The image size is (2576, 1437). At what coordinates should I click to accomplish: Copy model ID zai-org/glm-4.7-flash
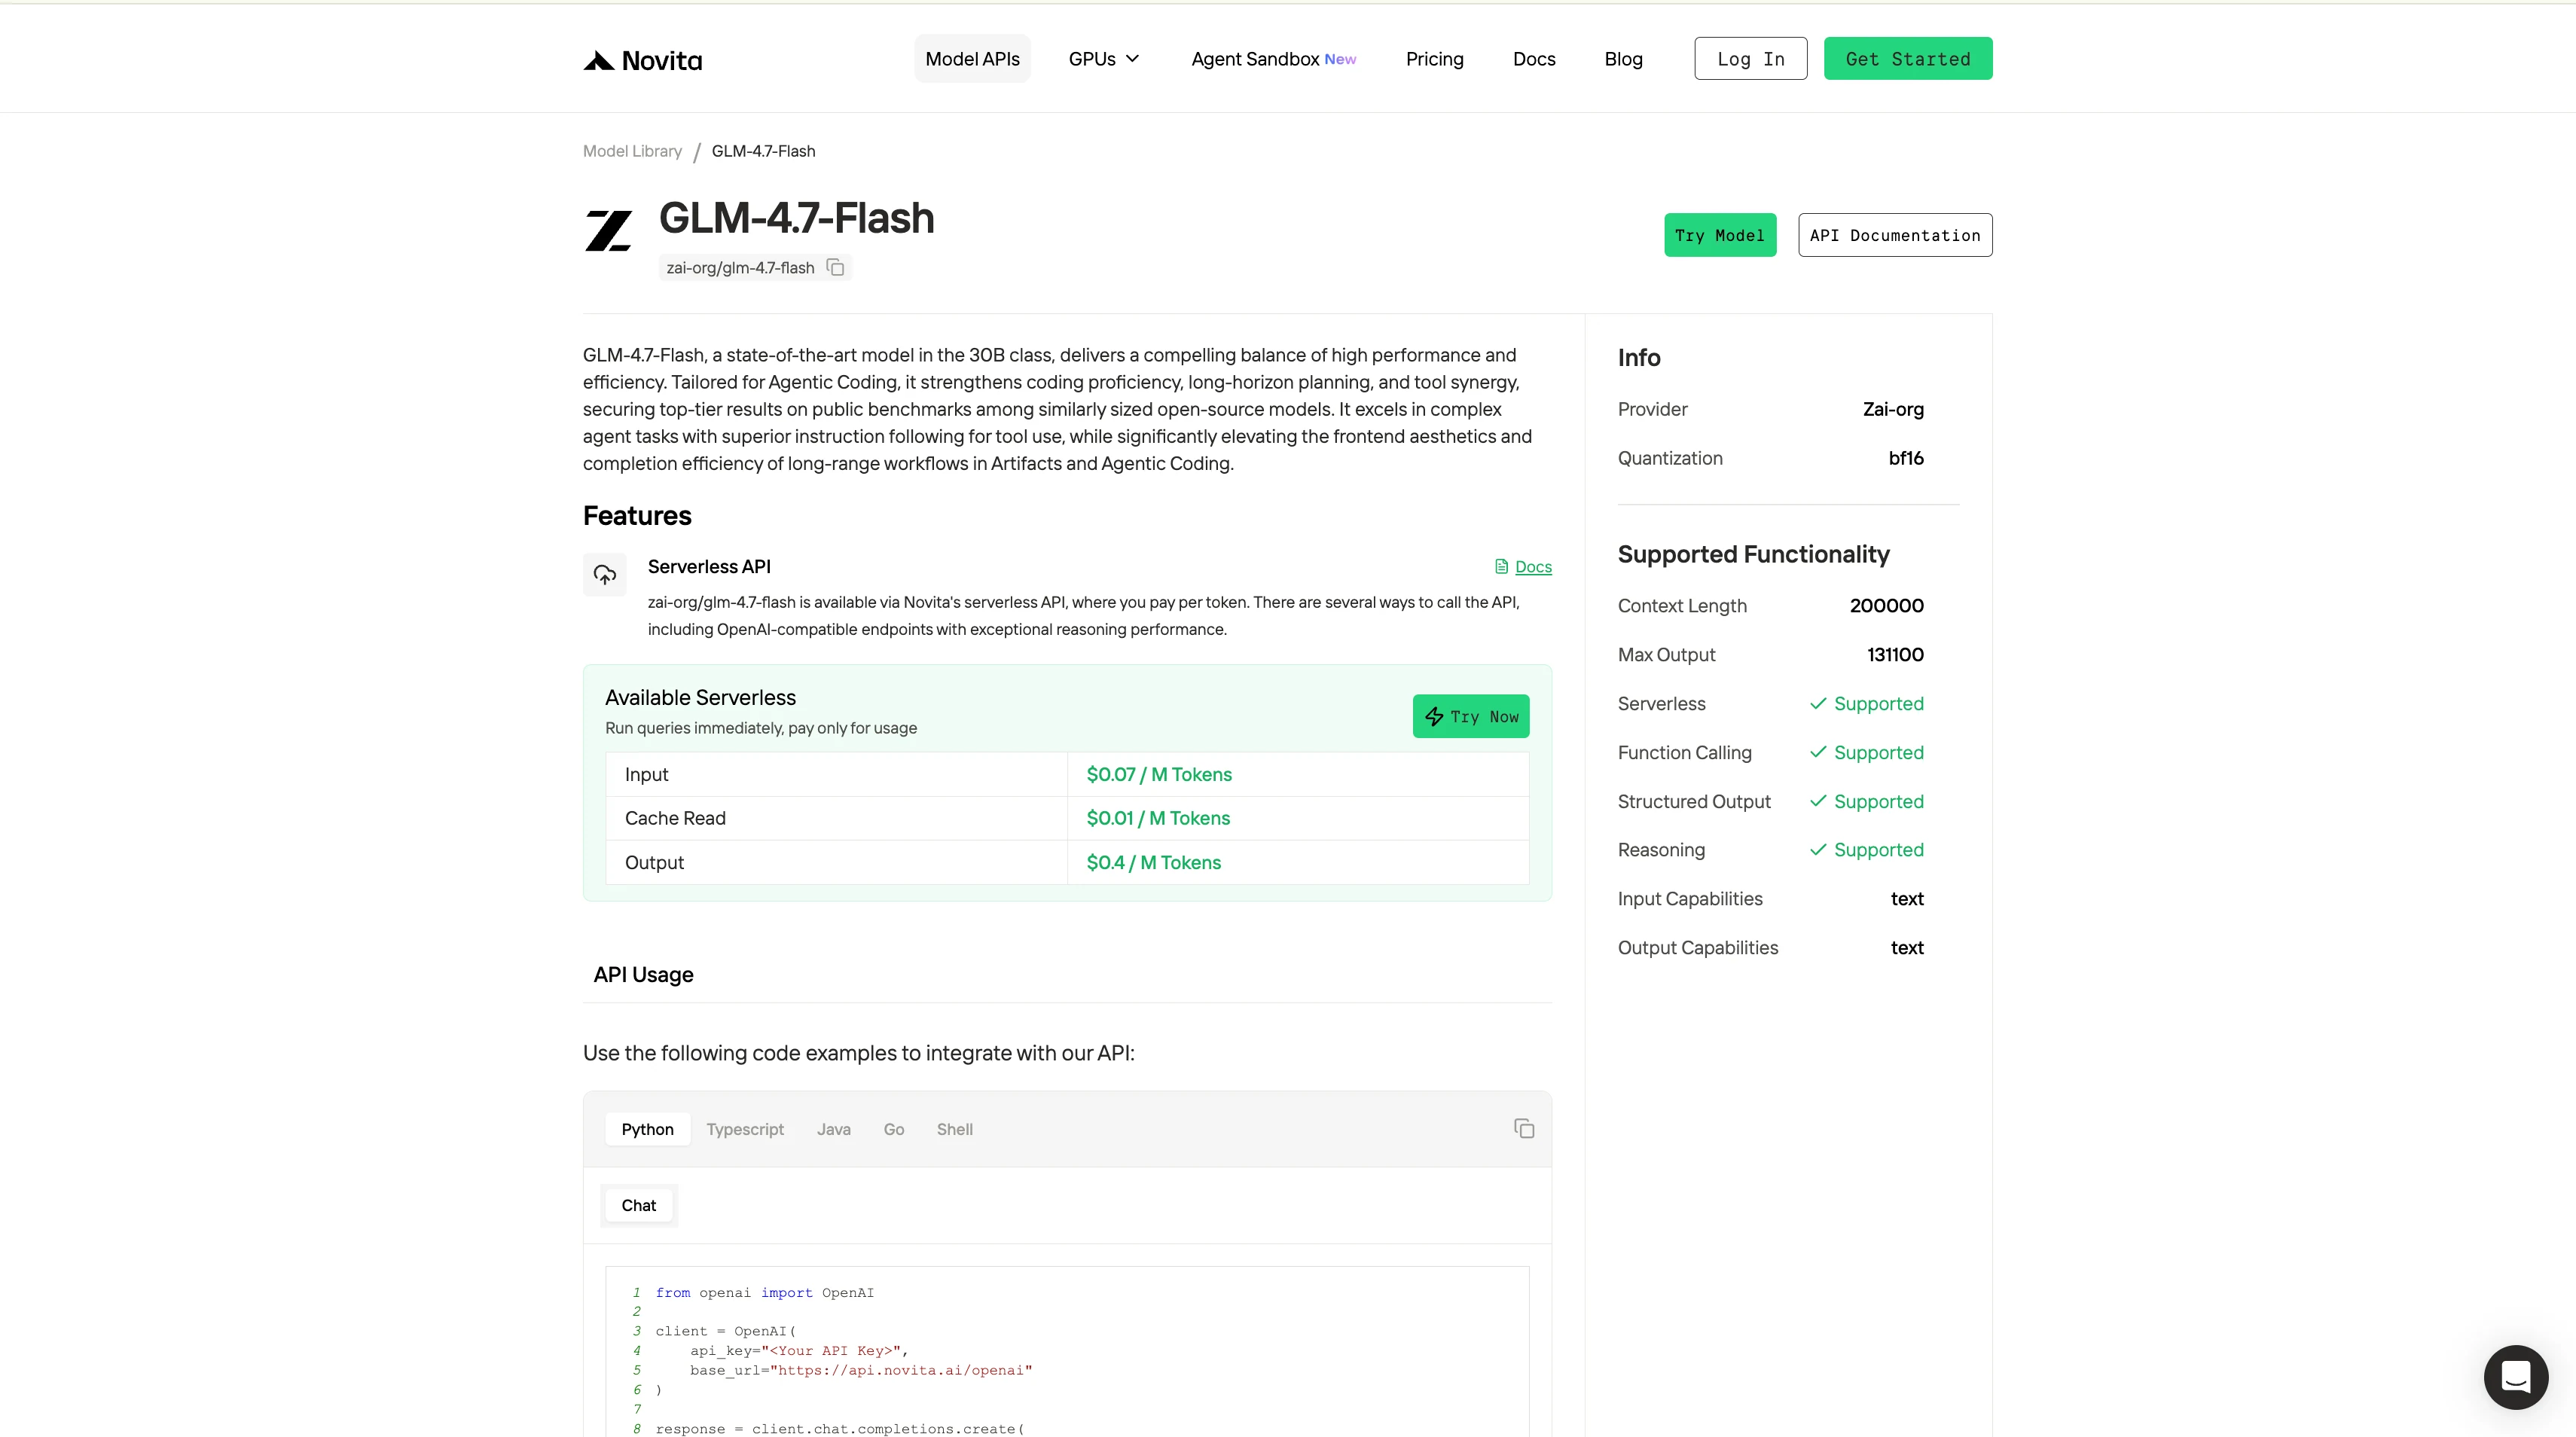[x=836, y=267]
